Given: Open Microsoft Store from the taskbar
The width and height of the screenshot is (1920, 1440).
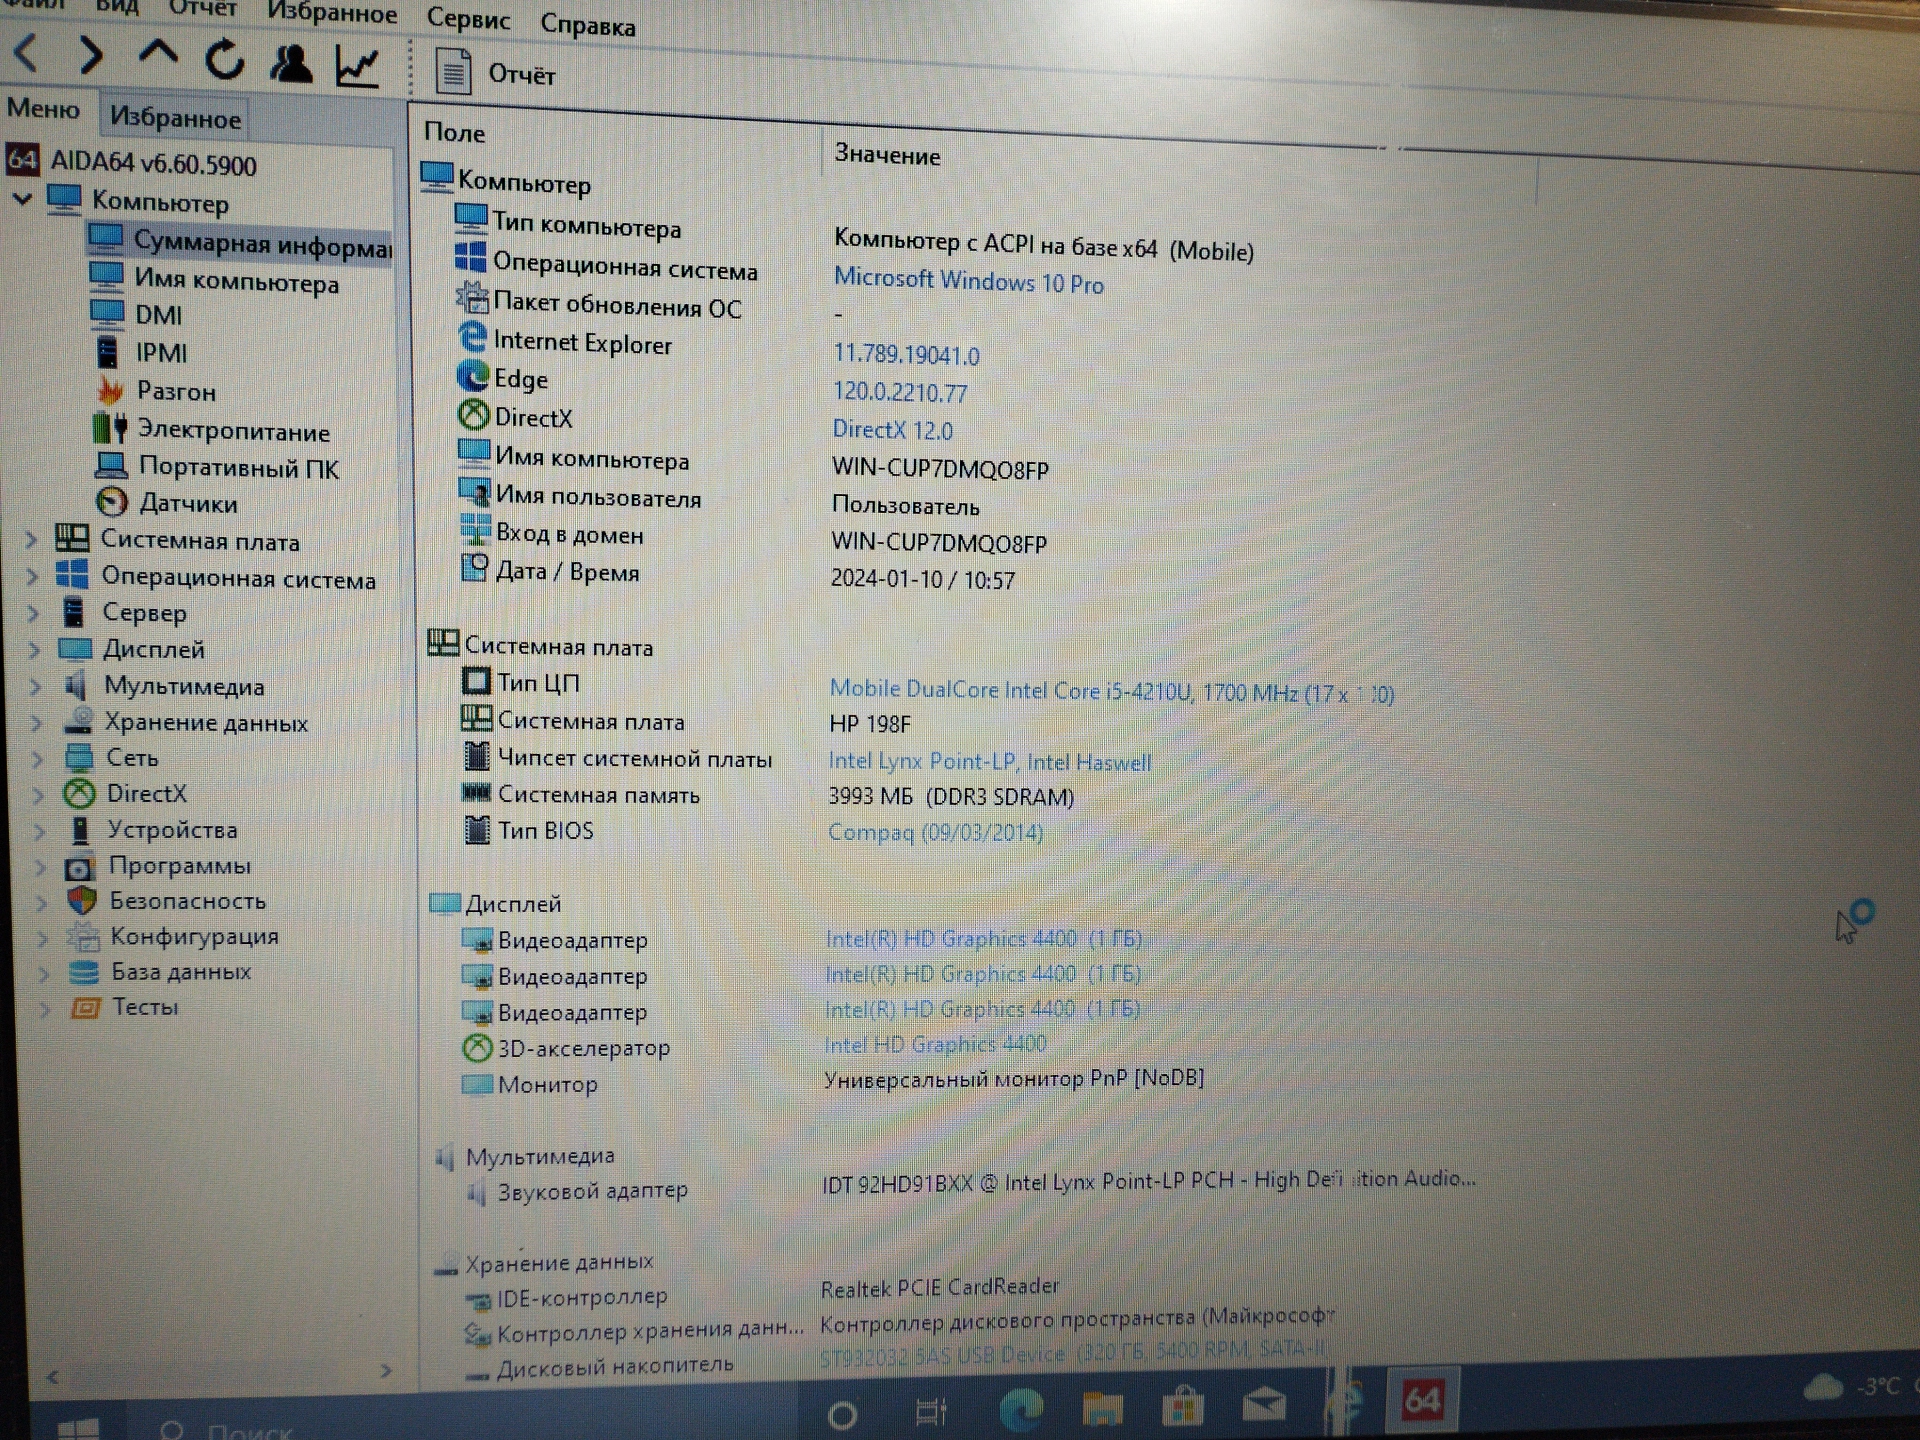Looking at the screenshot, I should [x=1182, y=1406].
